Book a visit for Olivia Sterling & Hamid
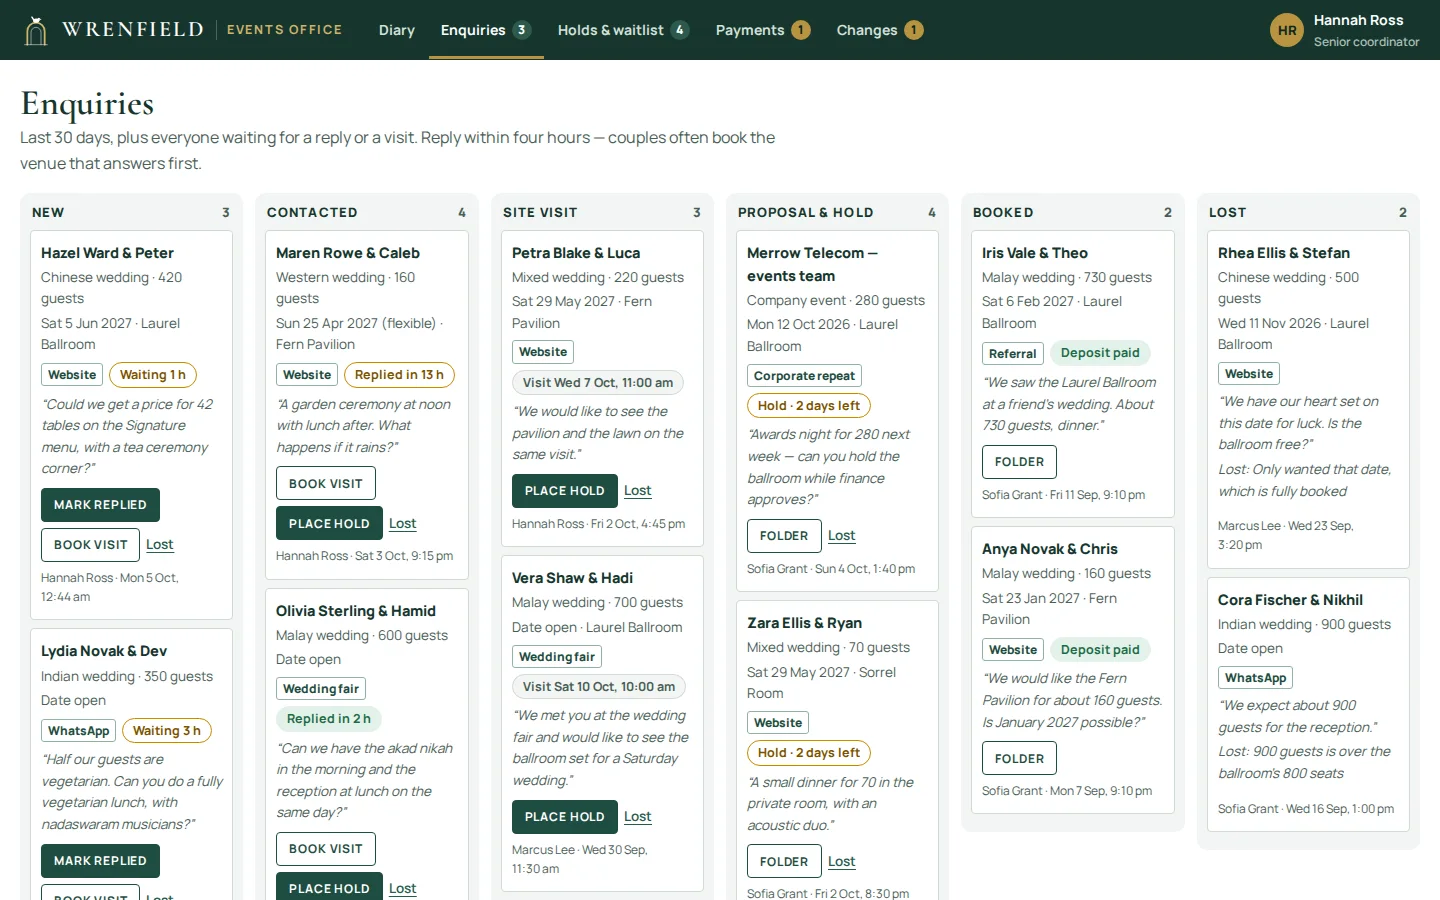Screen dimensions: 1440x900 326,849
